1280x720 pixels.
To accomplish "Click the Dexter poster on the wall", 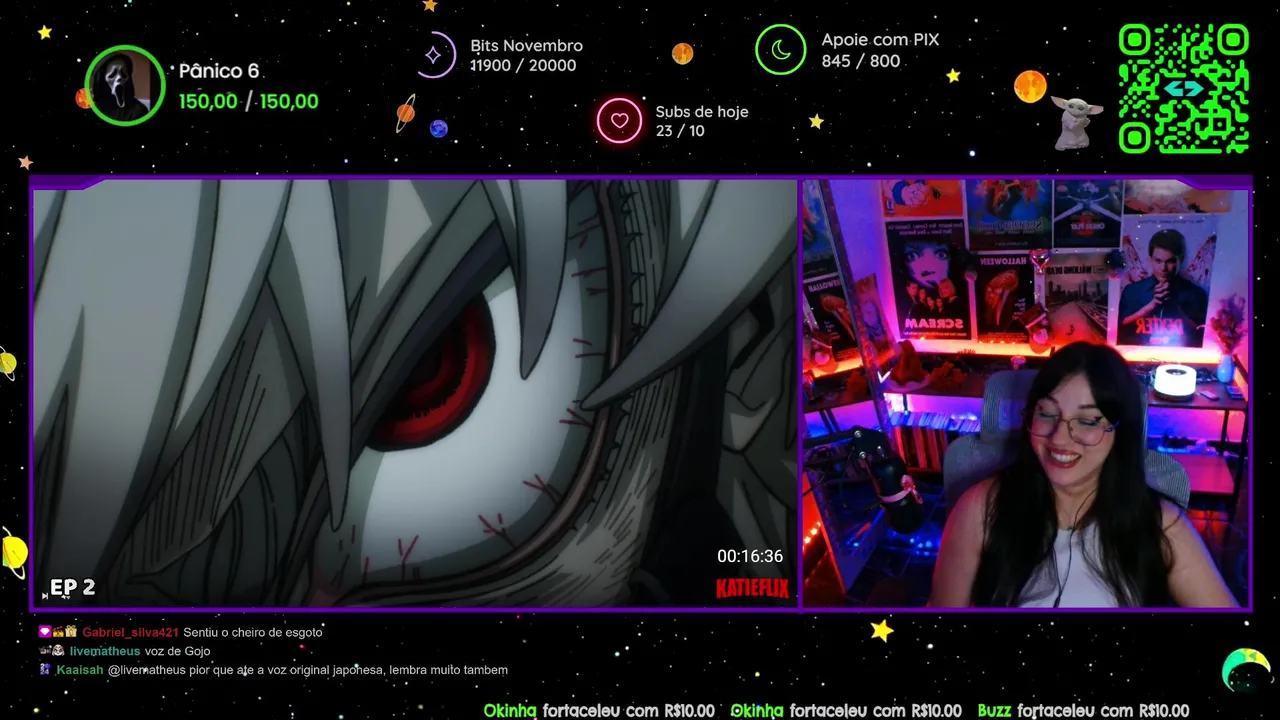I will 1164,283.
